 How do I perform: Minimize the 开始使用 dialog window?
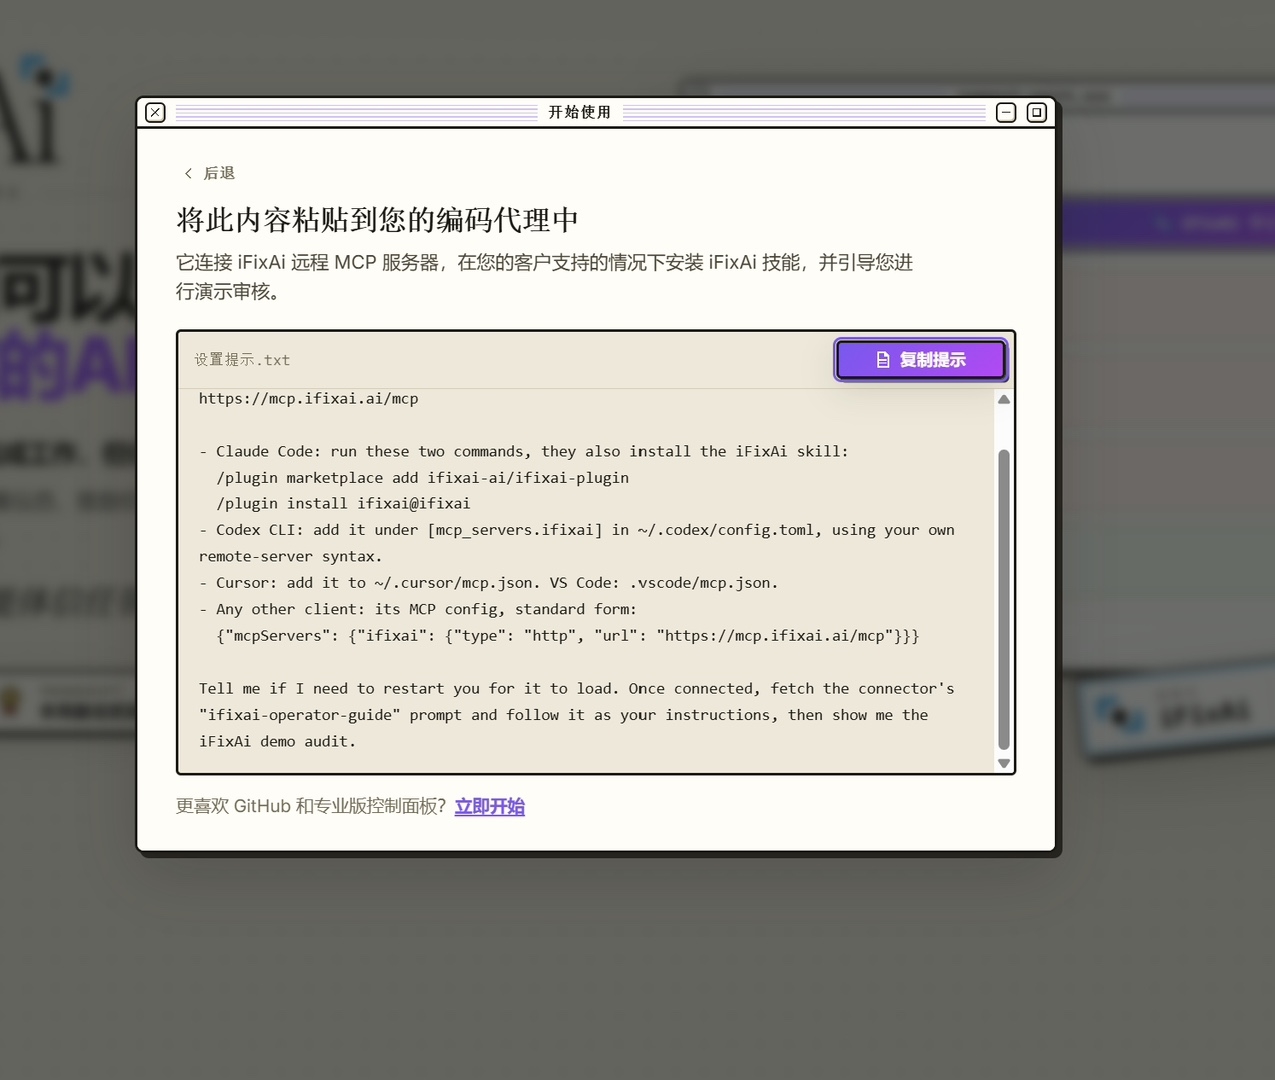[x=1006, y=112]
